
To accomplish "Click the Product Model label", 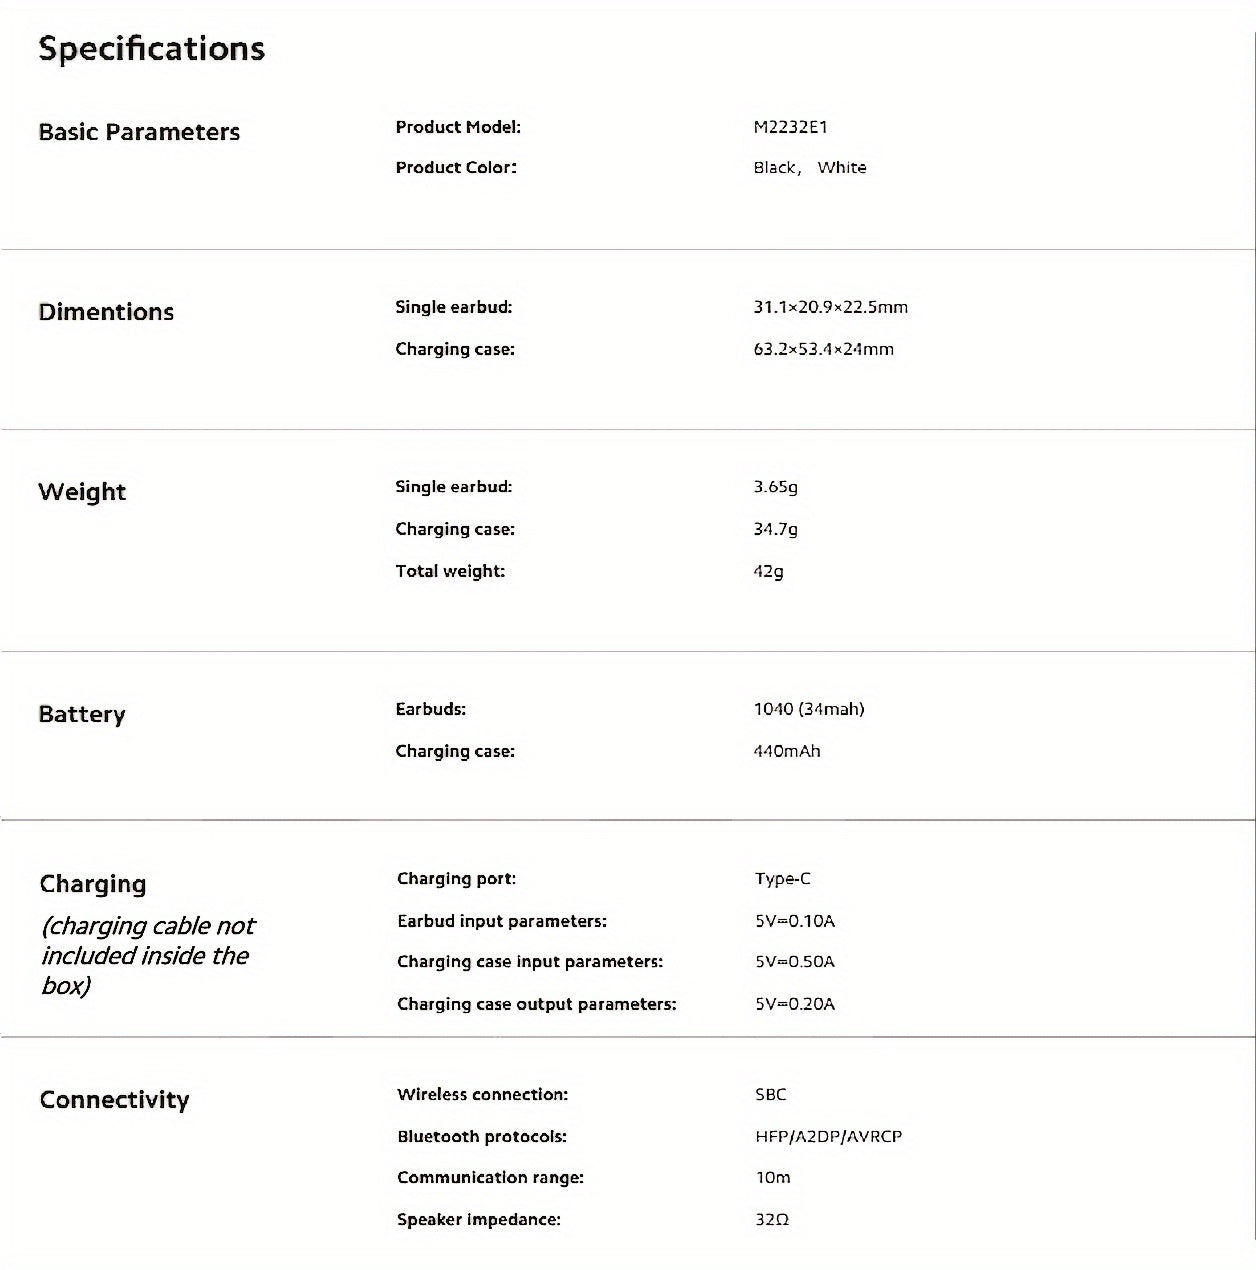I will pos(458,127).
